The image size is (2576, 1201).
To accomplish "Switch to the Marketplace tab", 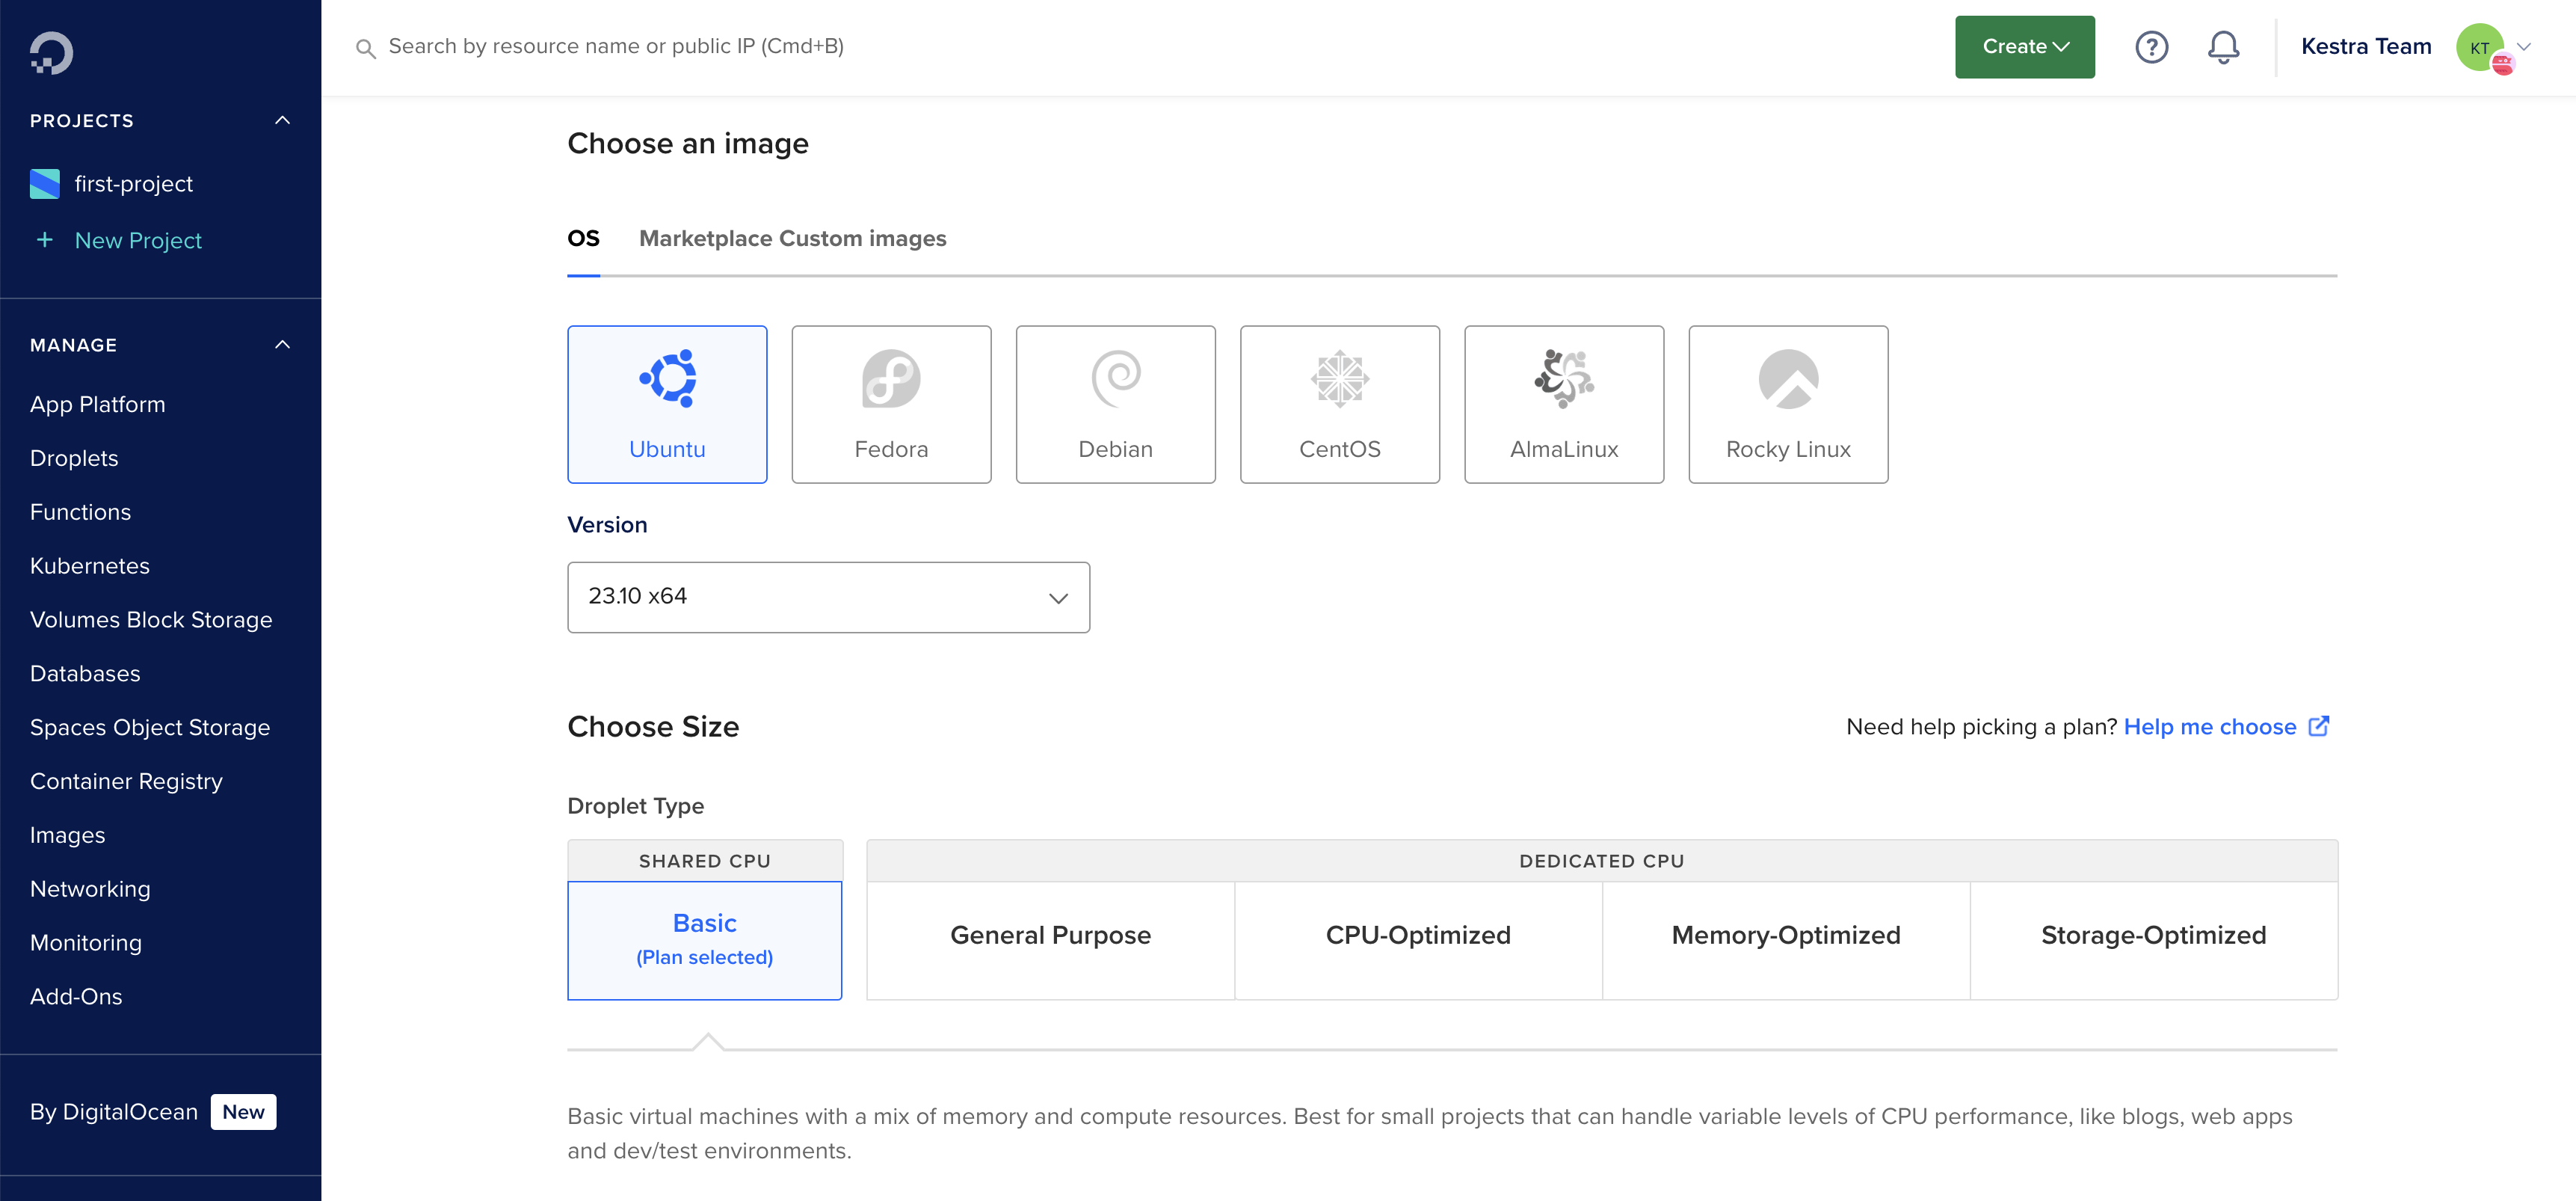I will [706, 239].
